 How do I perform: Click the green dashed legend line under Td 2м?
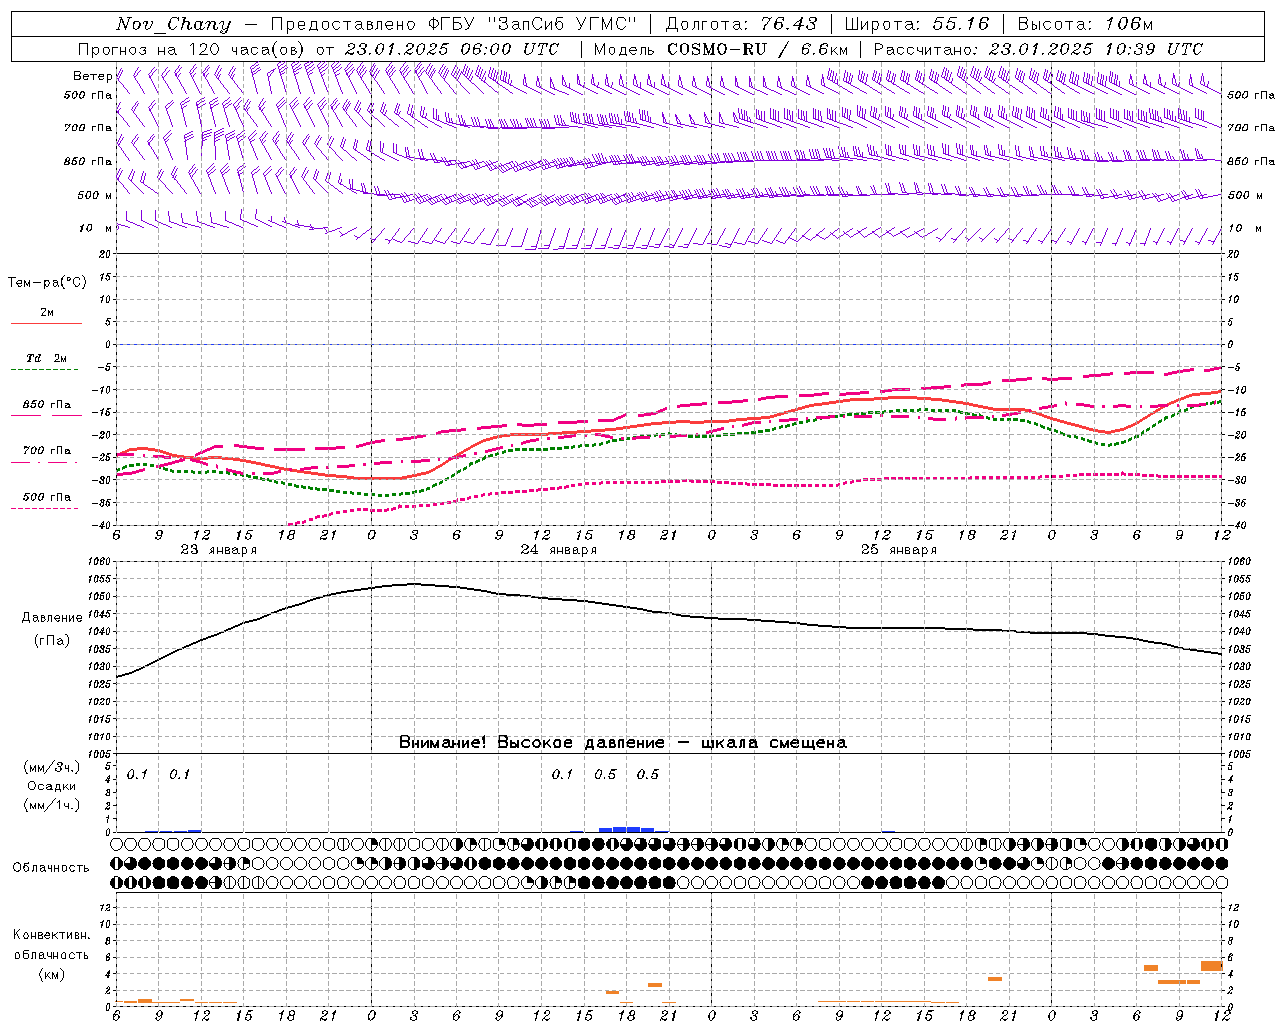point(46,370)
